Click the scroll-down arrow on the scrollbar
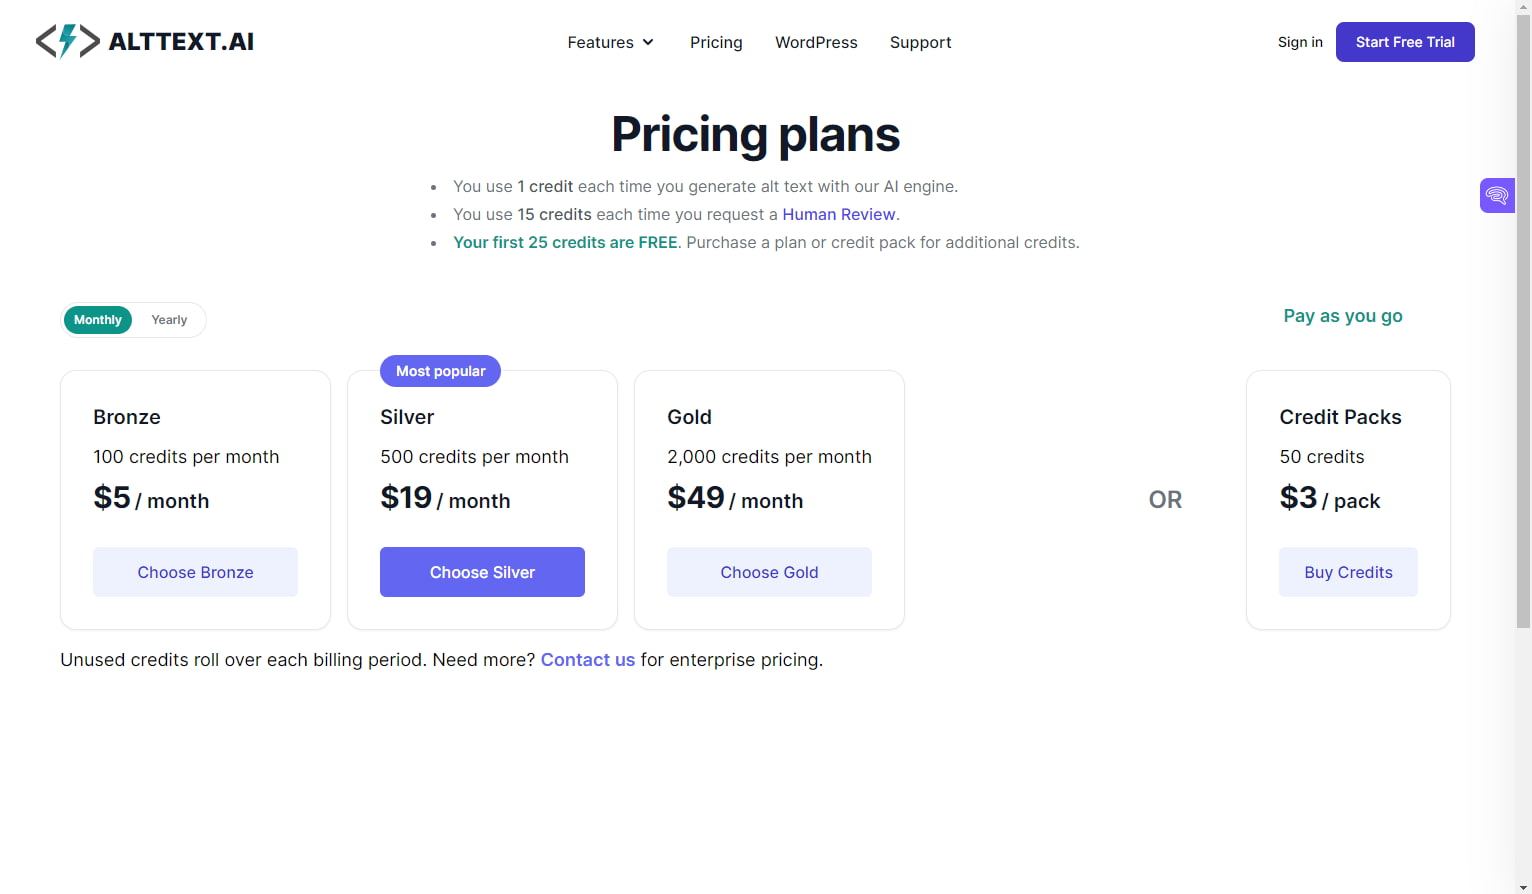 (1524, 884)
